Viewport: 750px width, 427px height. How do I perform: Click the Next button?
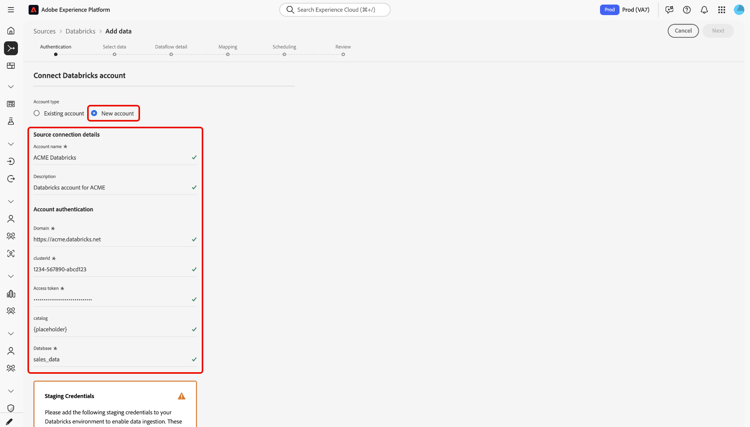tap(718, 31)
